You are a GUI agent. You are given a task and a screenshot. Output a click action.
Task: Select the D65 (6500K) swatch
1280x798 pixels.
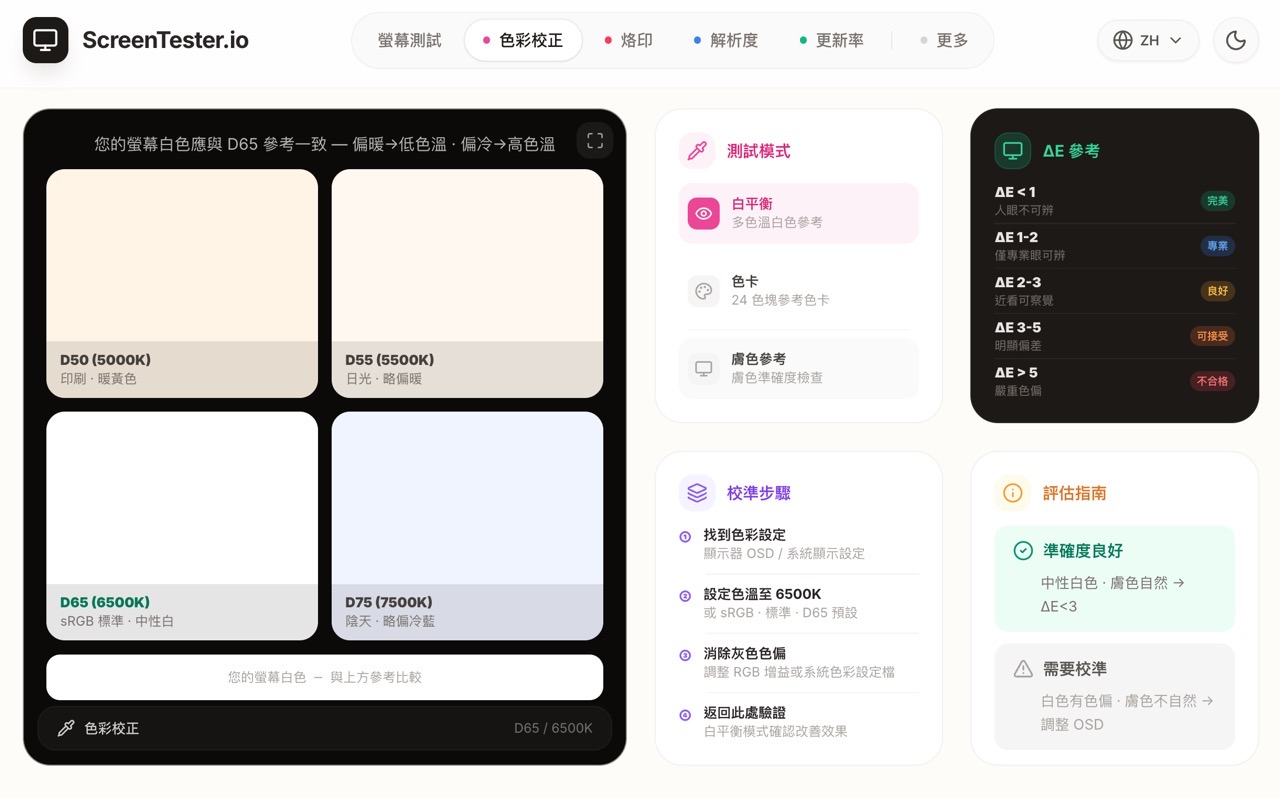click(x=182, y=526)
